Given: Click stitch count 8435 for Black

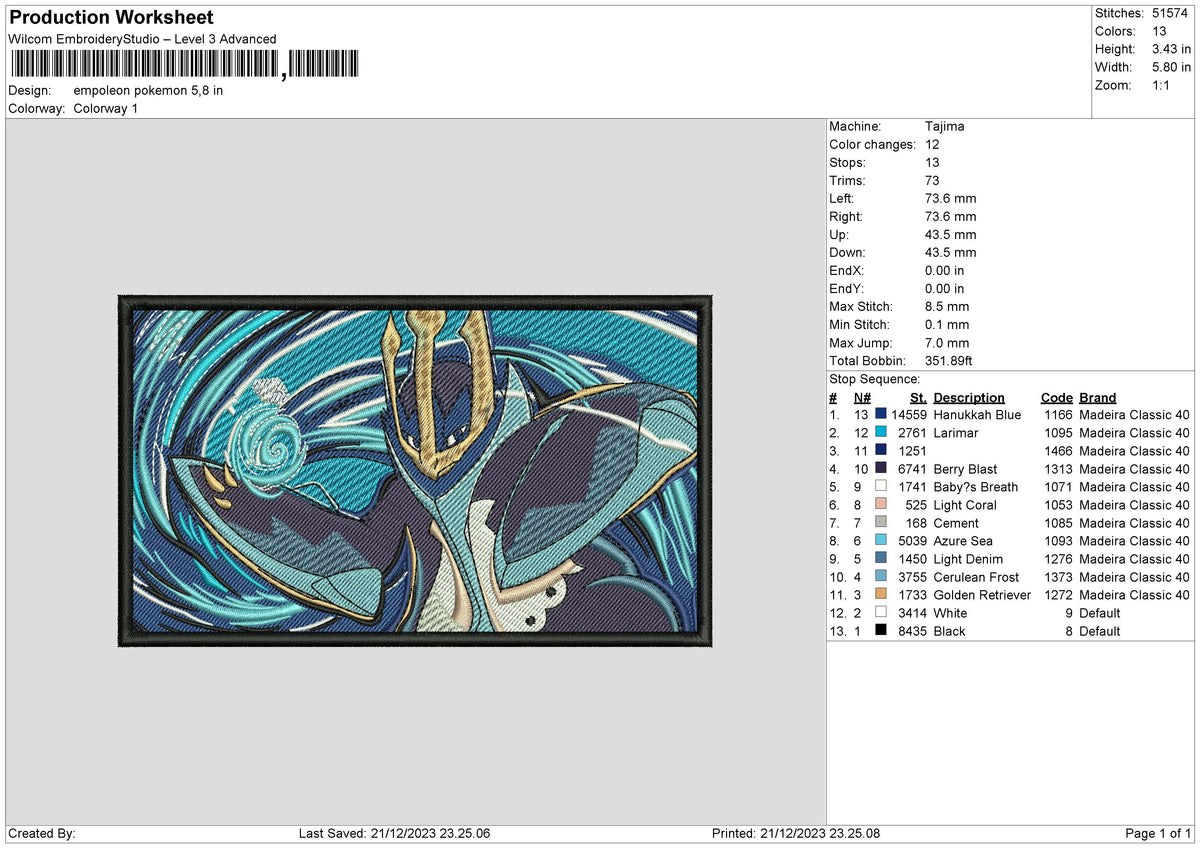Looking at the screenshot, I should [913, 631].
